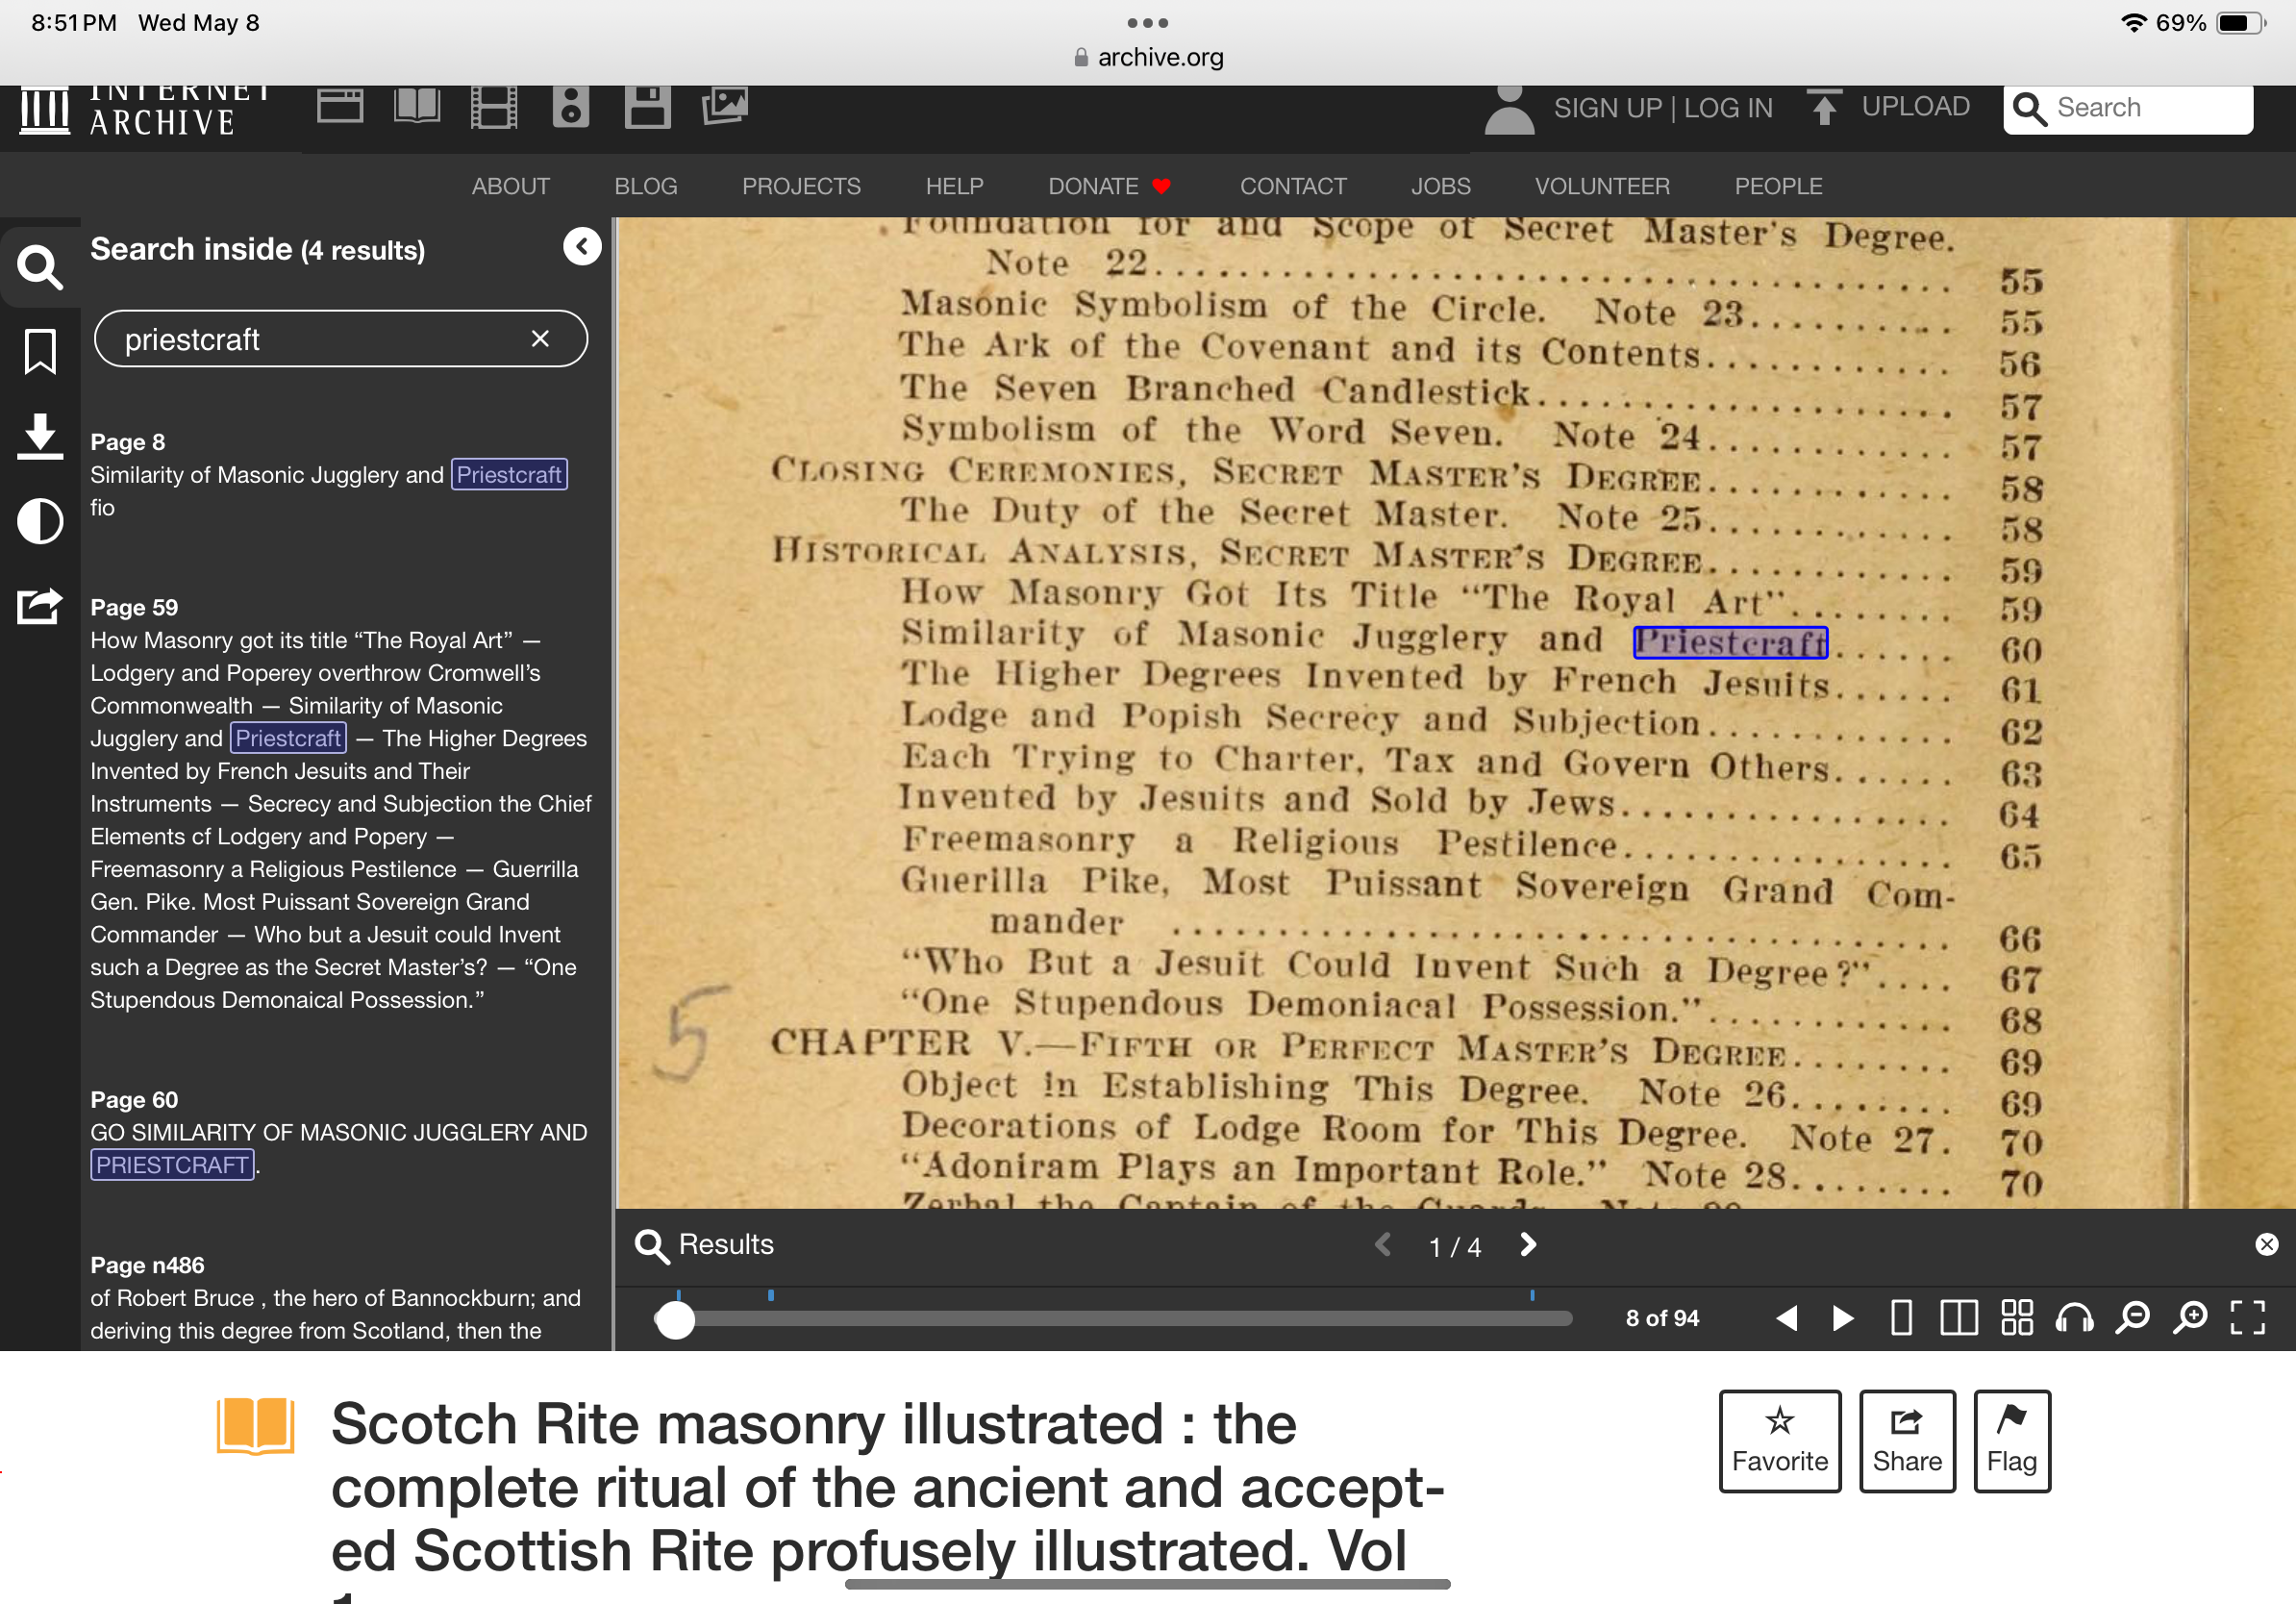Viewport: 2296px width, 1604px height.
Task: Jump to the last search marker on scrubber
Action: (x=1532, y=1296)
